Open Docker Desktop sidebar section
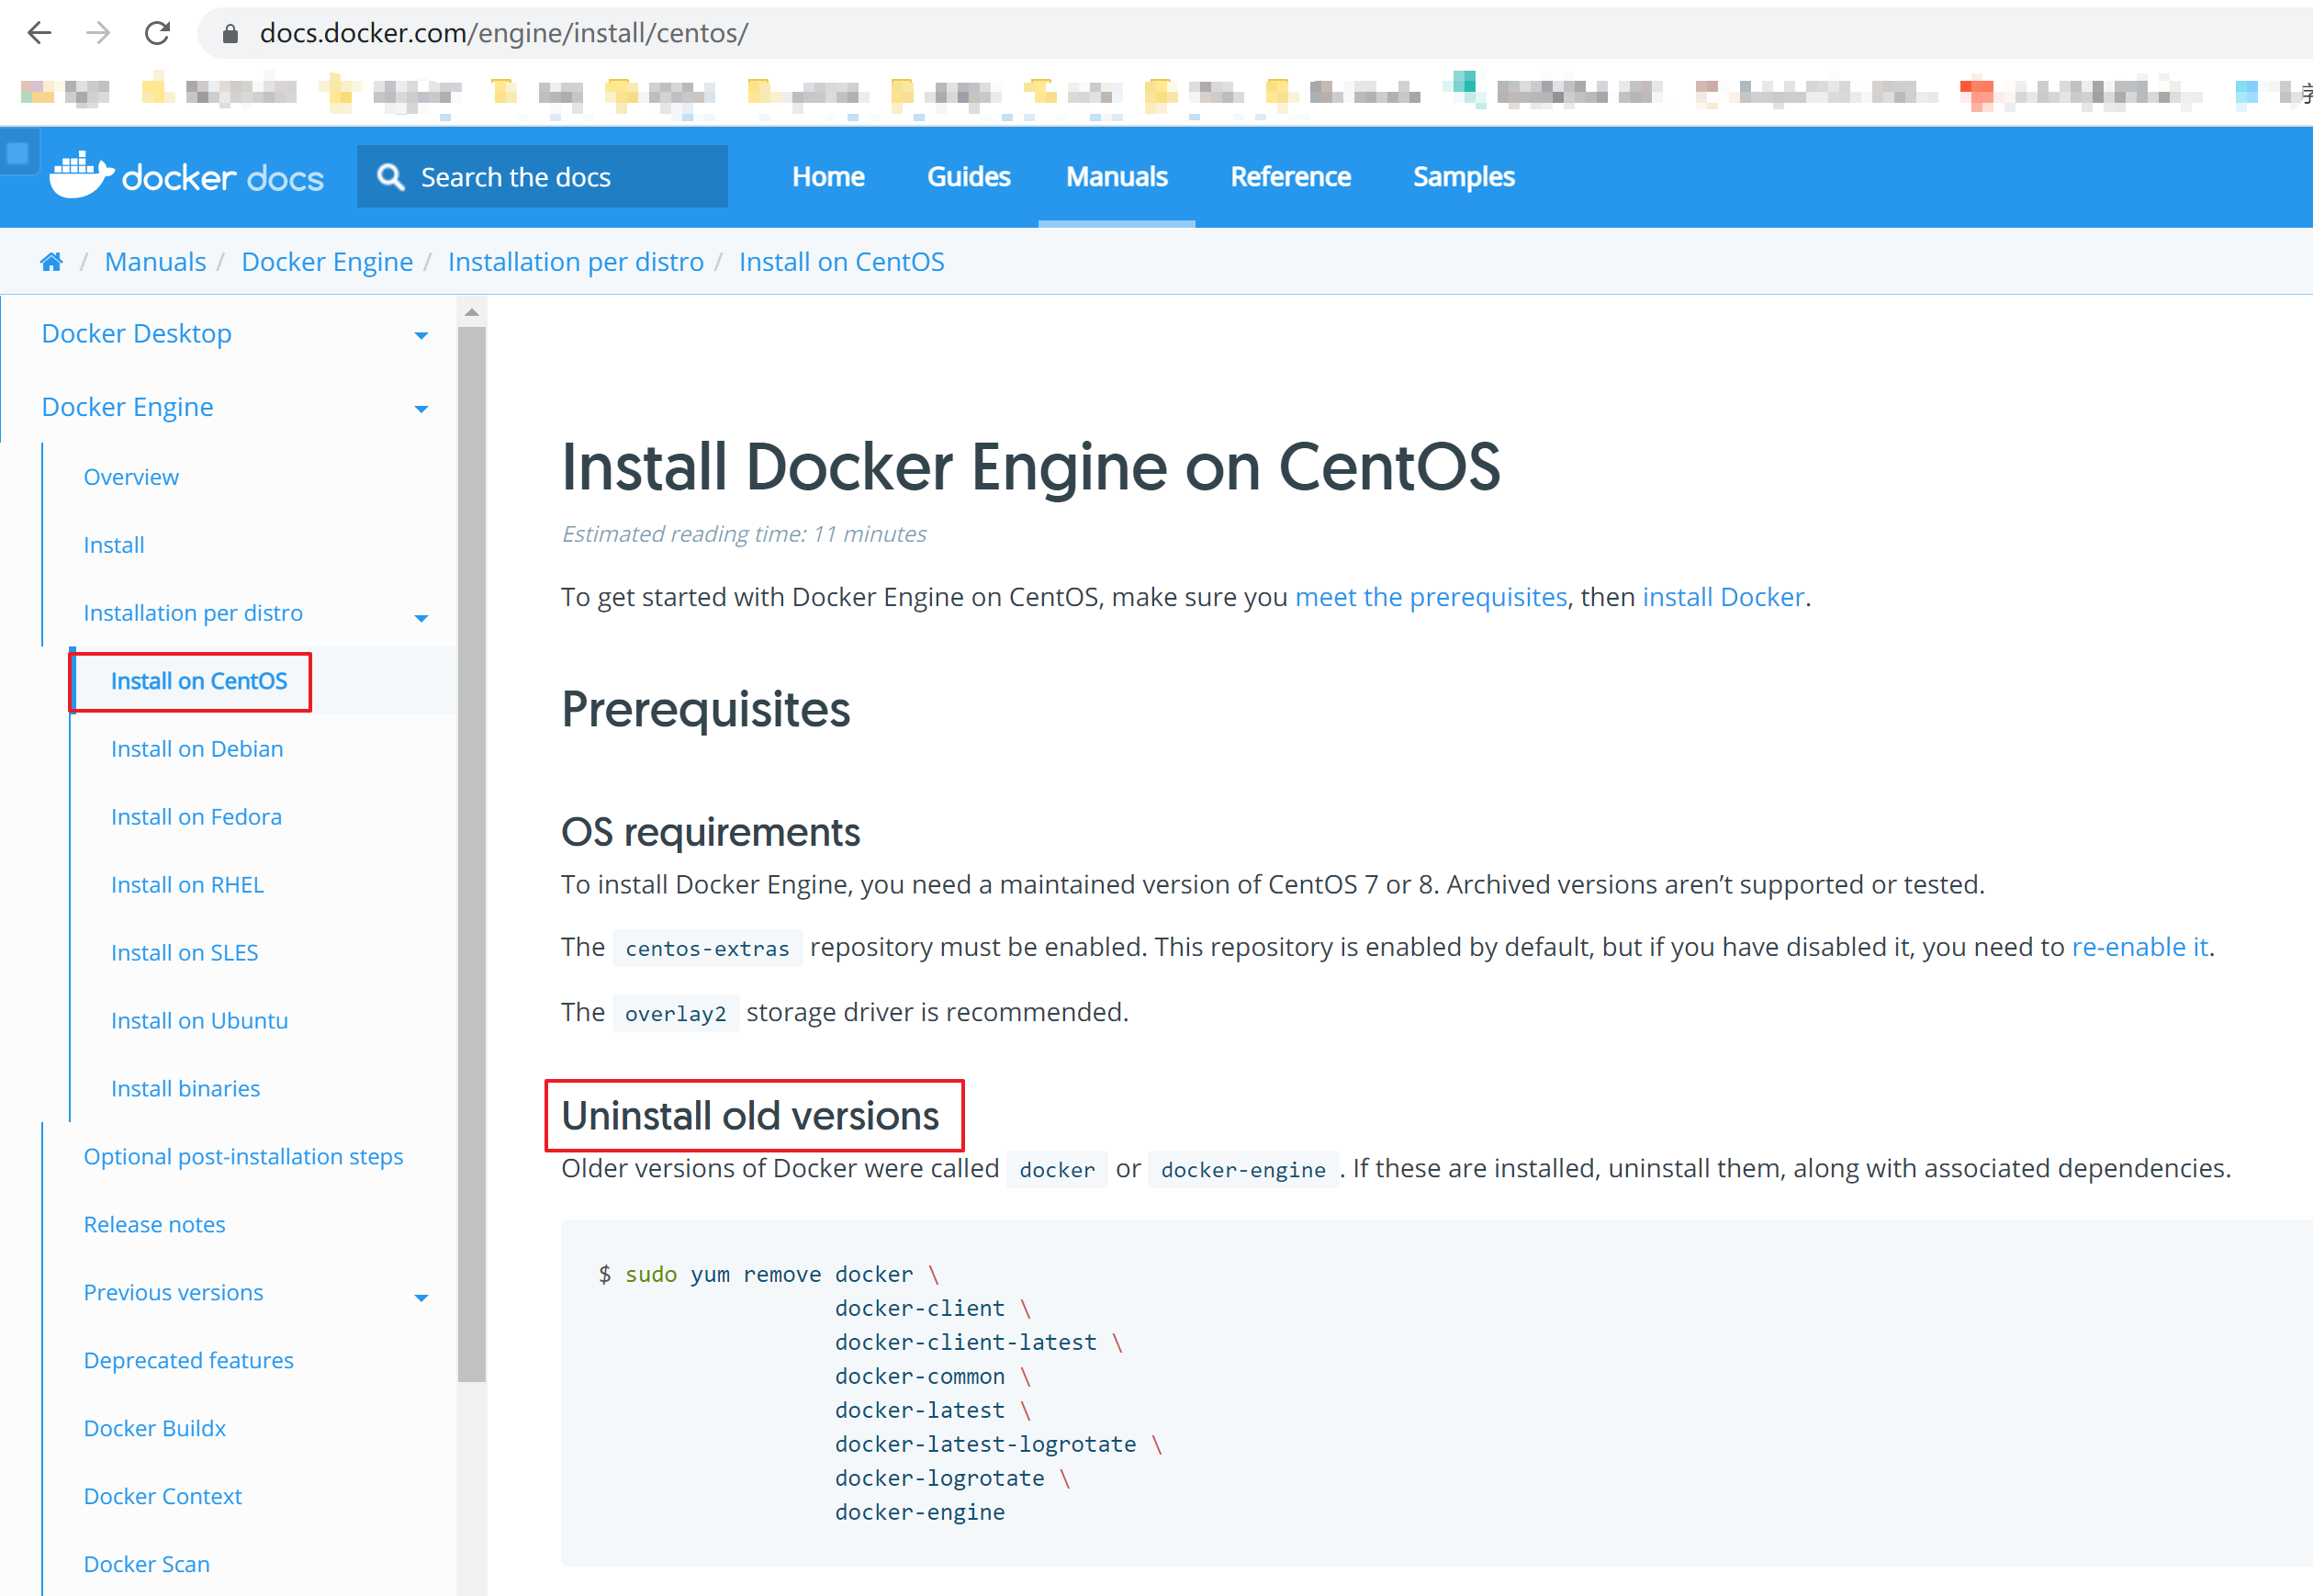The image size is (2313, 1596). pos(136,333)
